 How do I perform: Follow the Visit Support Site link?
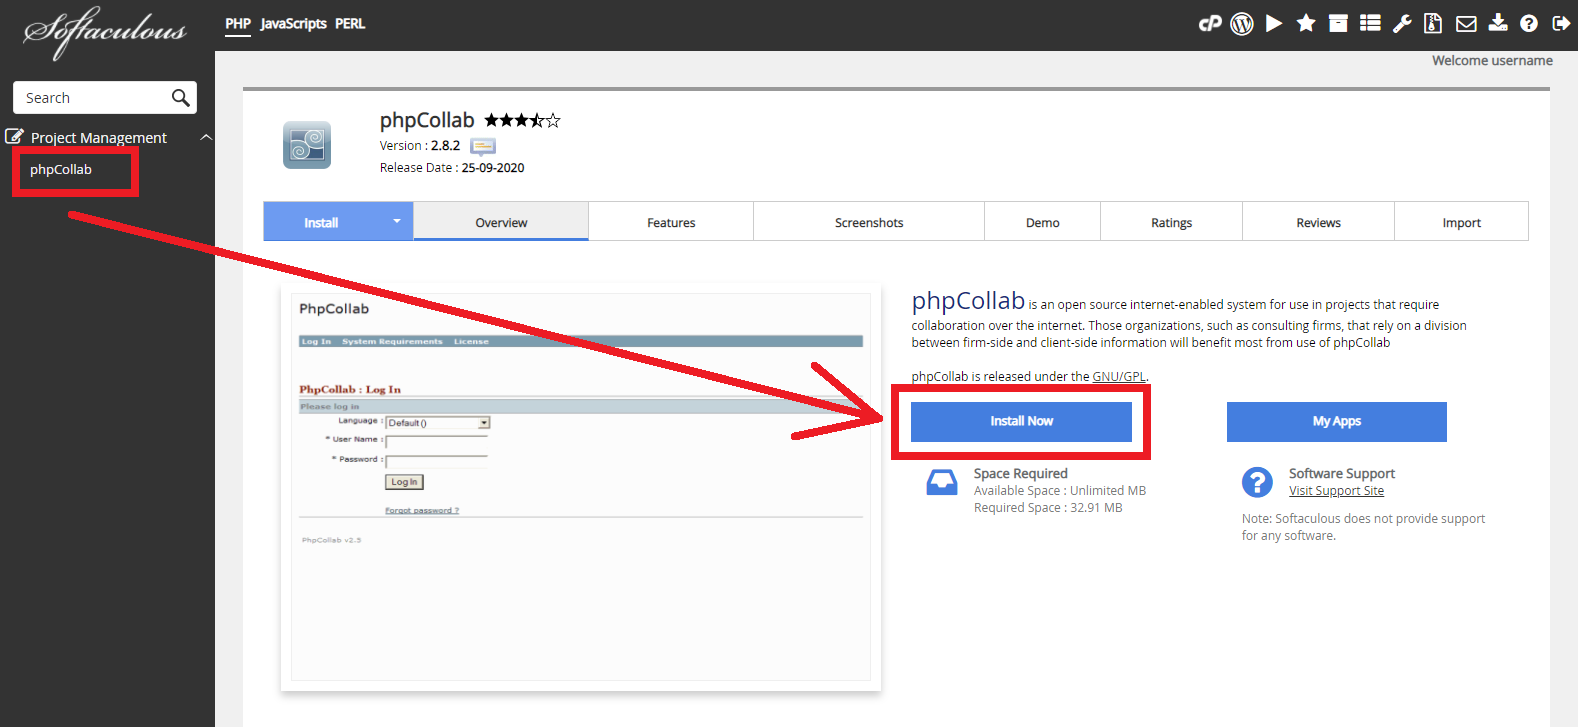pyautogui.click(x=1336, y=491)
